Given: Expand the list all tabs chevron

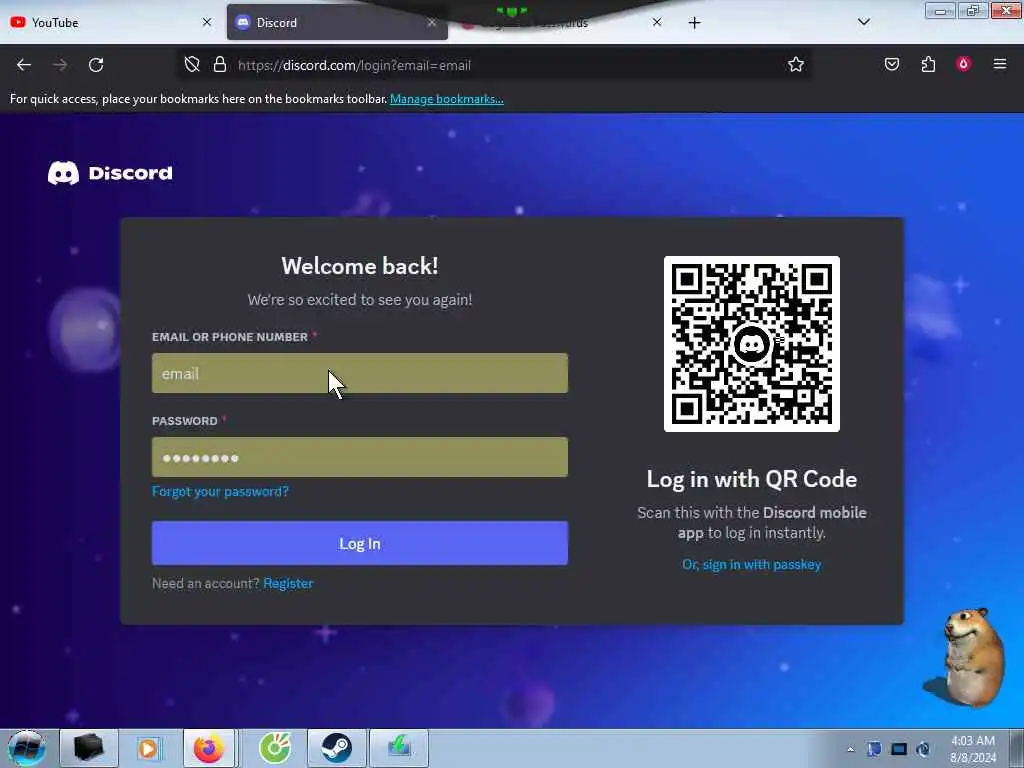Looking at the screenshot, I should pos(863,22).
